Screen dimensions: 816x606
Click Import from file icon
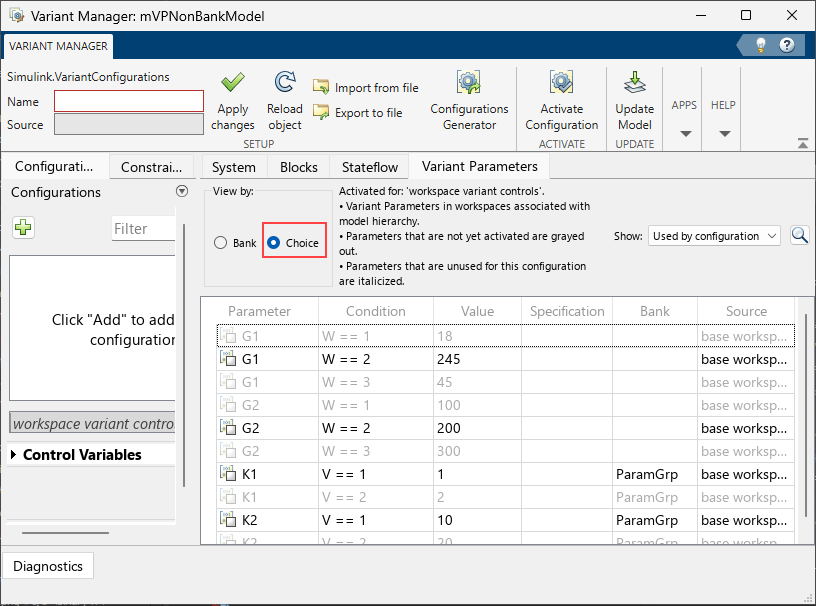point(321,87)
